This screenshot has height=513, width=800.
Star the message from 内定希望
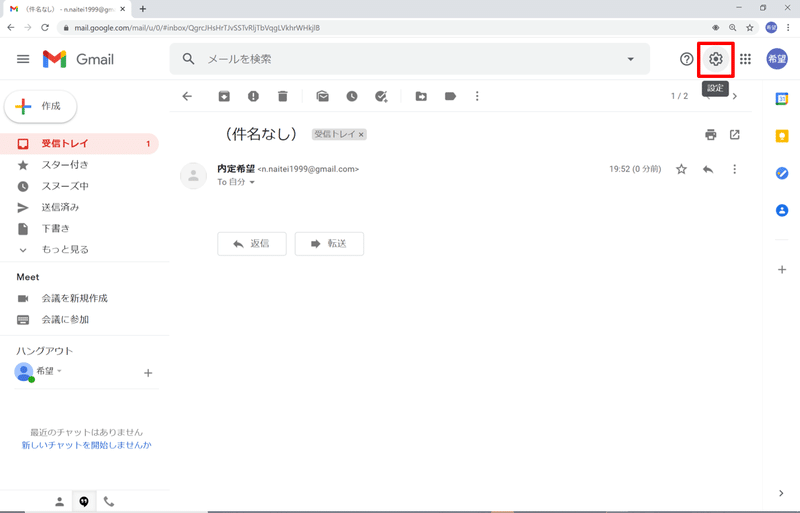[681, 169]
